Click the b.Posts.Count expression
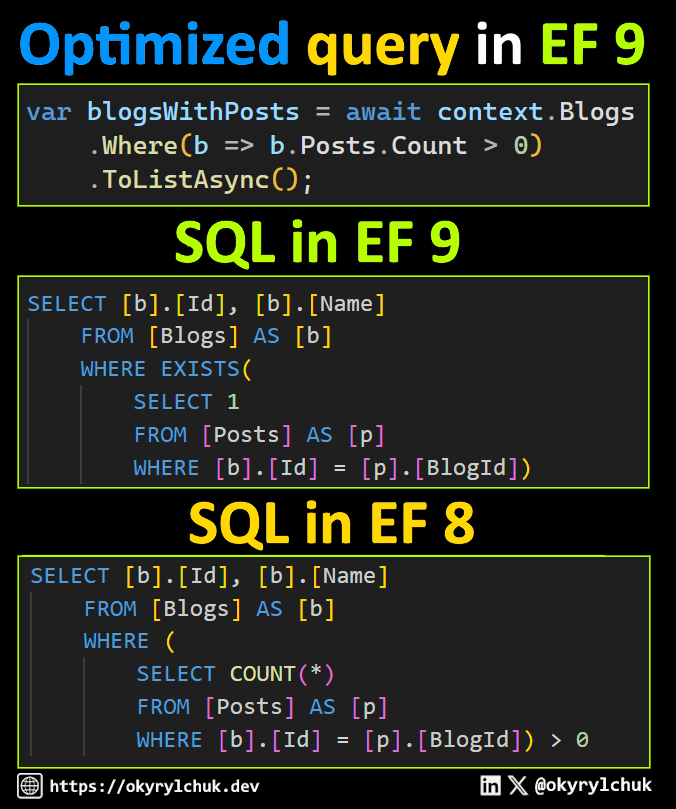Viewport: 676px width, 809px height. pyautogui.click(x=369, y=146)
